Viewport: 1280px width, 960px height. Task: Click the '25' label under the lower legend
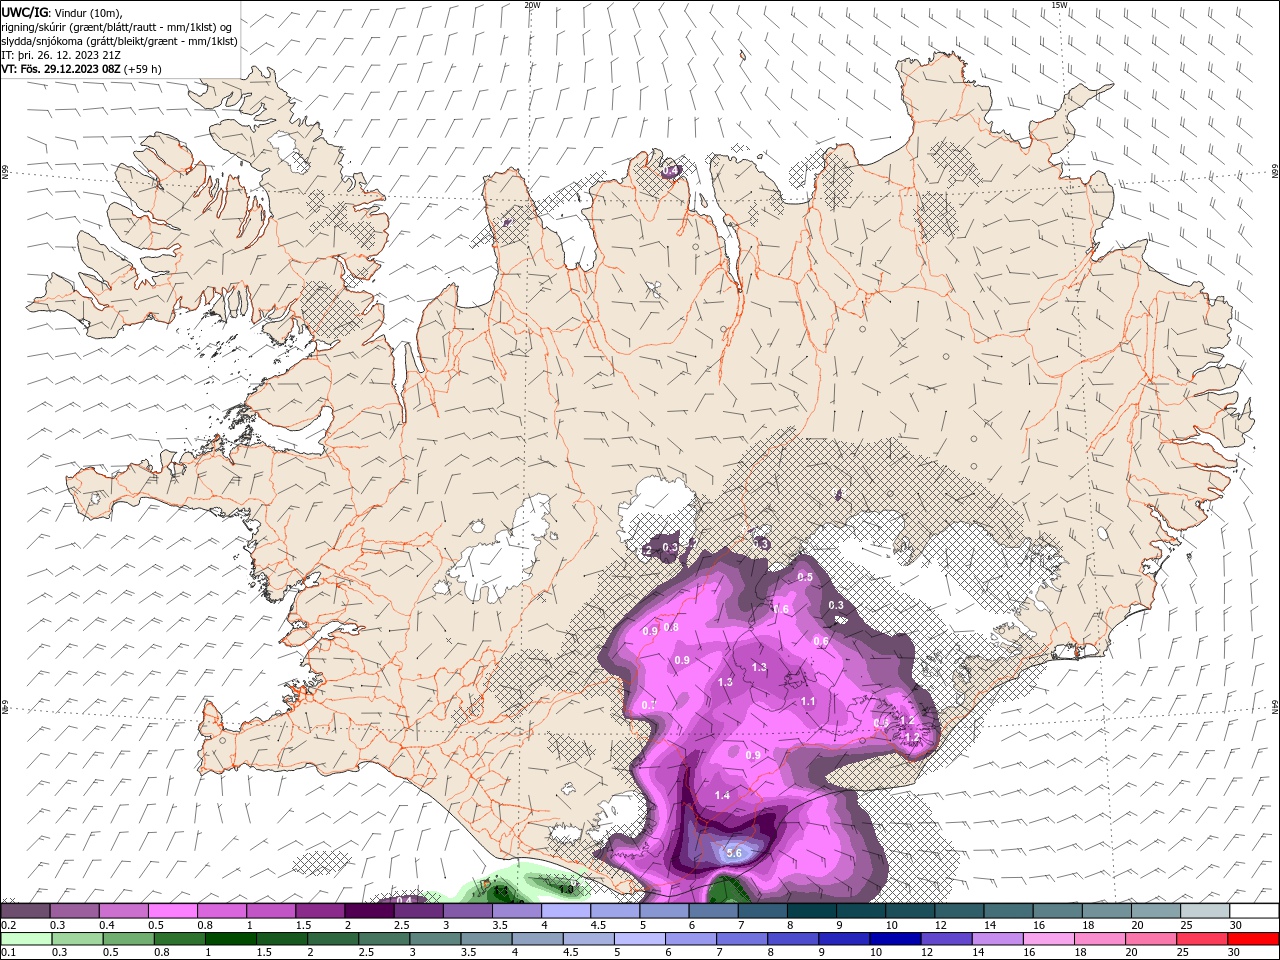[1184, 953]
